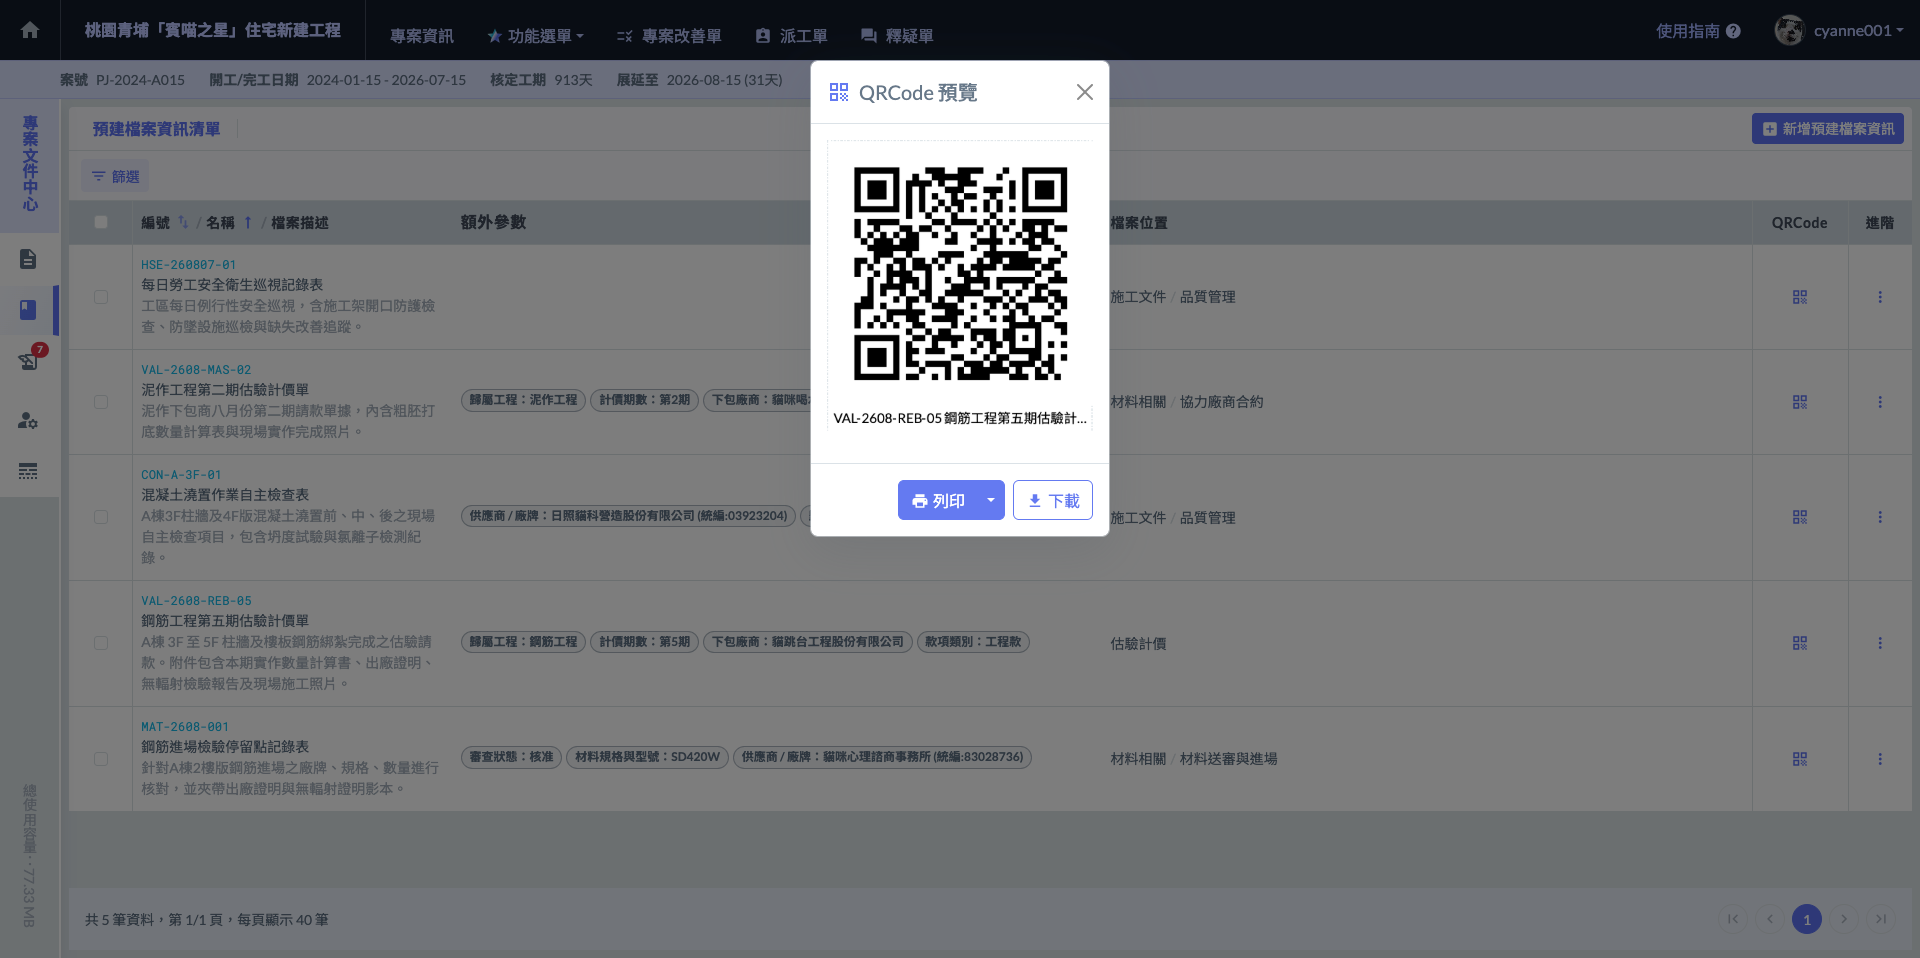1920x958 pixels.
Task: Go to the next page
Action: [x=1844, y=919]
